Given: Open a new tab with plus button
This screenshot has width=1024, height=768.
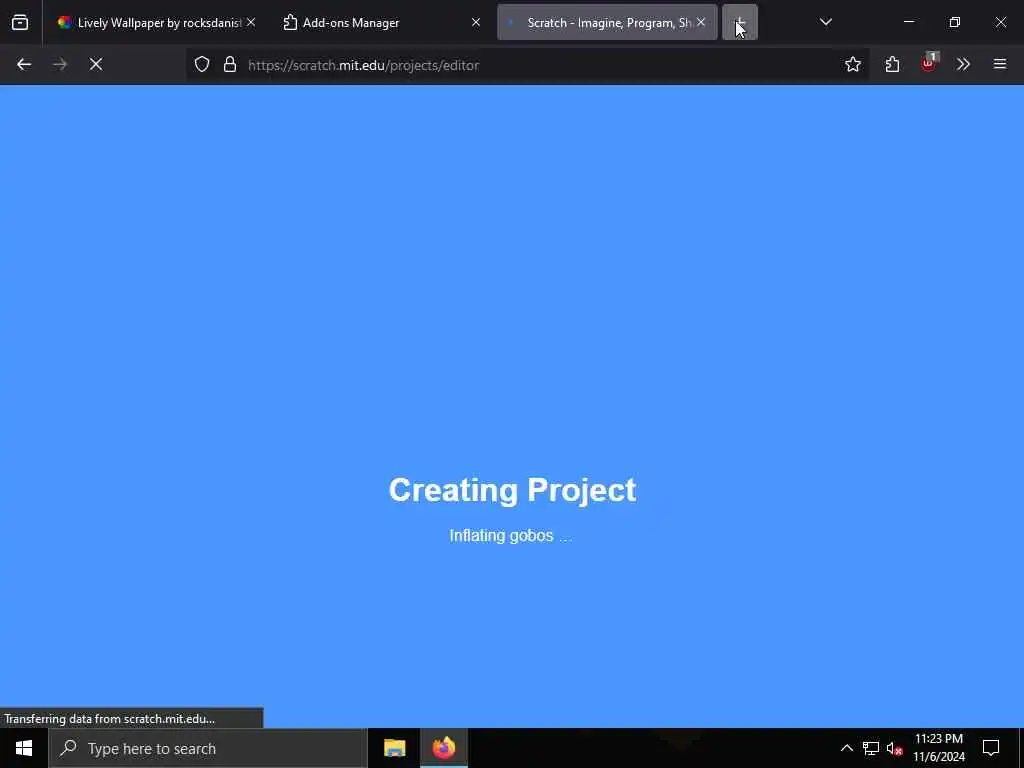Looking at the screenshot, I should (x=740, y=23).
